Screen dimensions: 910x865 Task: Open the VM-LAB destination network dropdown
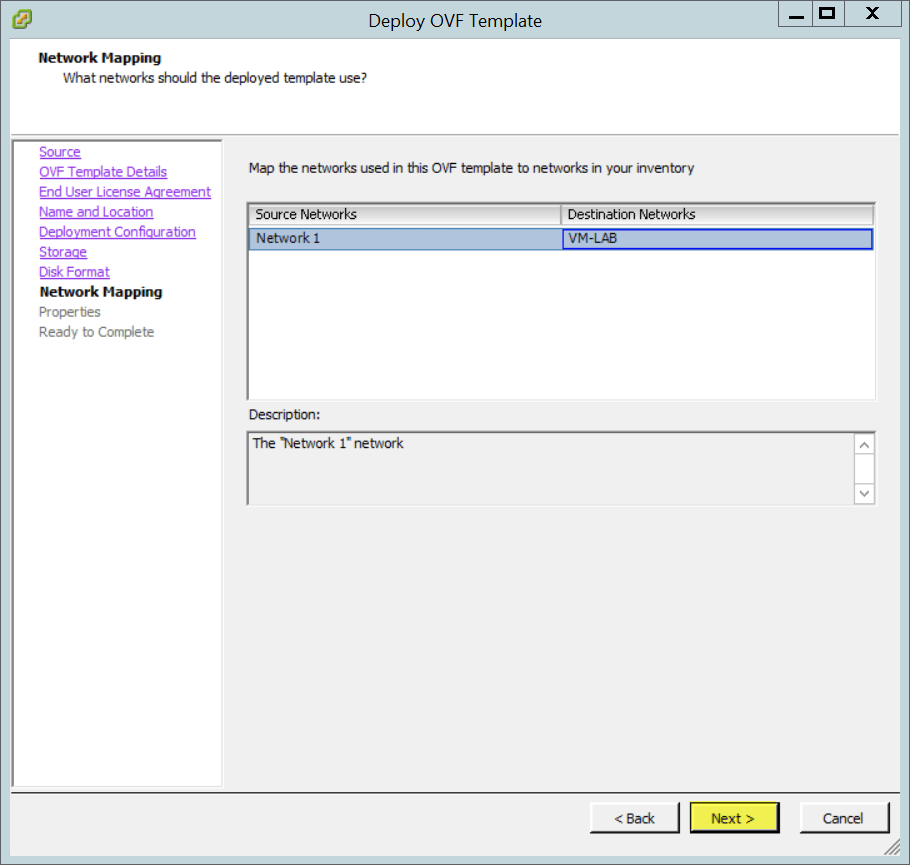(717, 239)
